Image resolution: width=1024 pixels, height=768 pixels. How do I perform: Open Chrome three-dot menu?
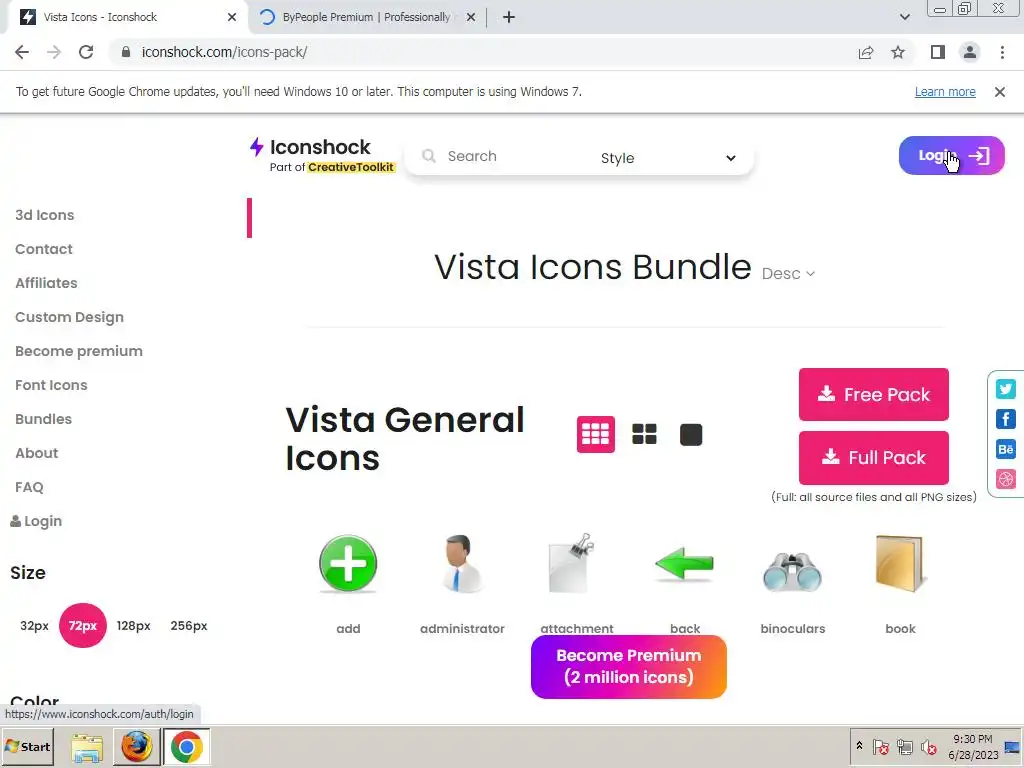click(x=1002, y=52)
